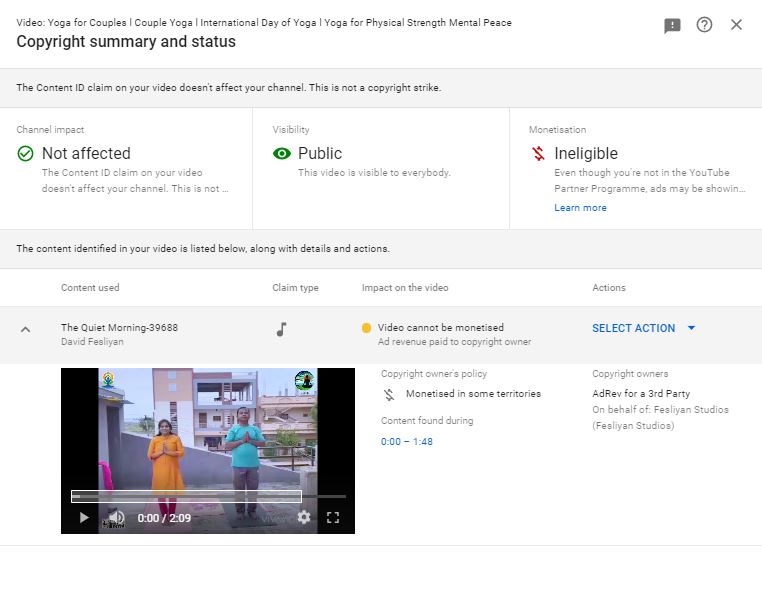The height and width of the screenshot is (593, 762).
Task: Click the 'Ineligible' monetisation heading
Action: pyautogui.click(x=586, y=154)
